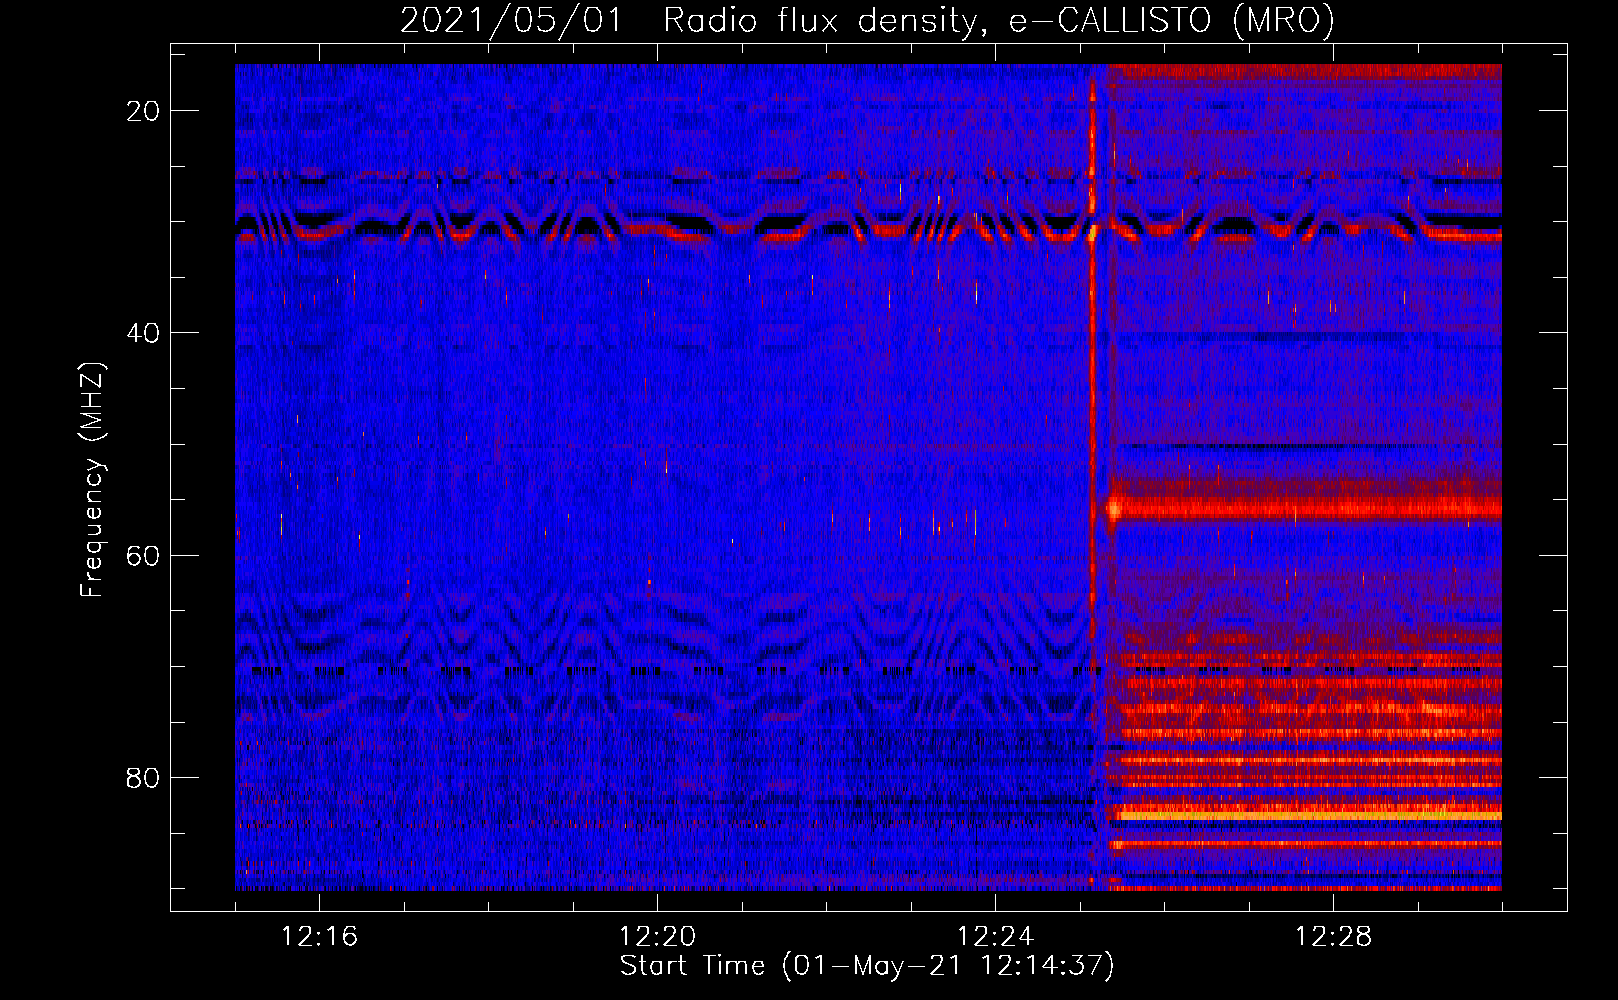Screen dimensions: 1618x1000
Task: Click the 12:20 time tick label
Action: (657, 937)
